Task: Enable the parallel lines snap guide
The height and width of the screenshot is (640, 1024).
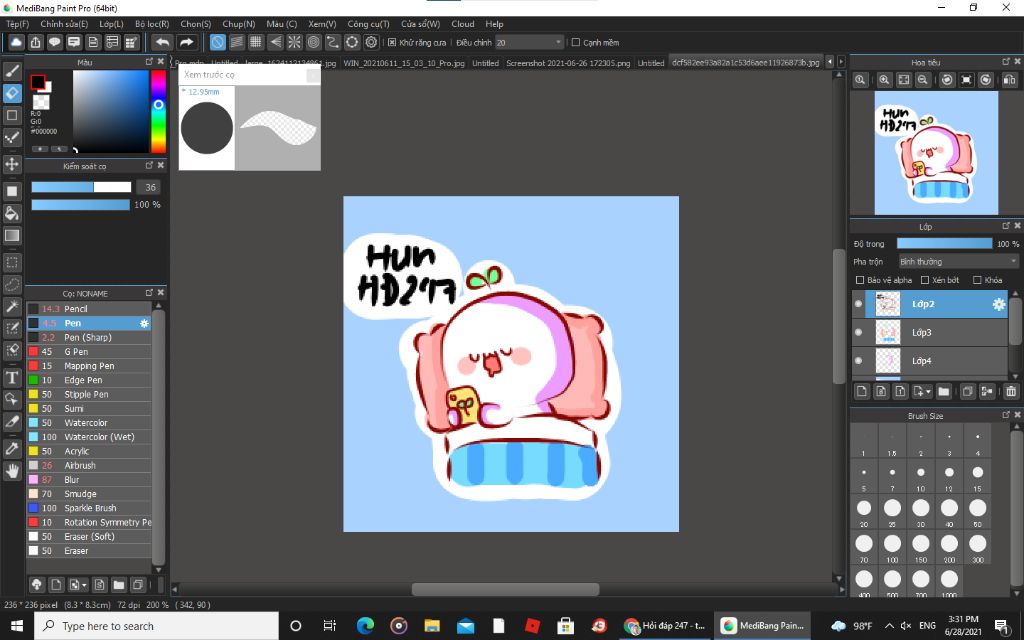Action: click(x=236, y=42)
